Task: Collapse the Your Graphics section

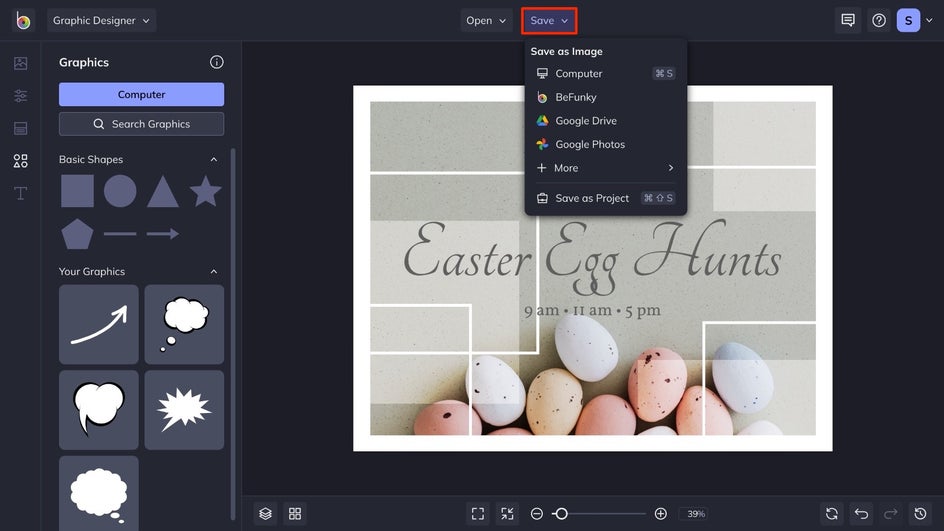Action: tap(213, 272)
